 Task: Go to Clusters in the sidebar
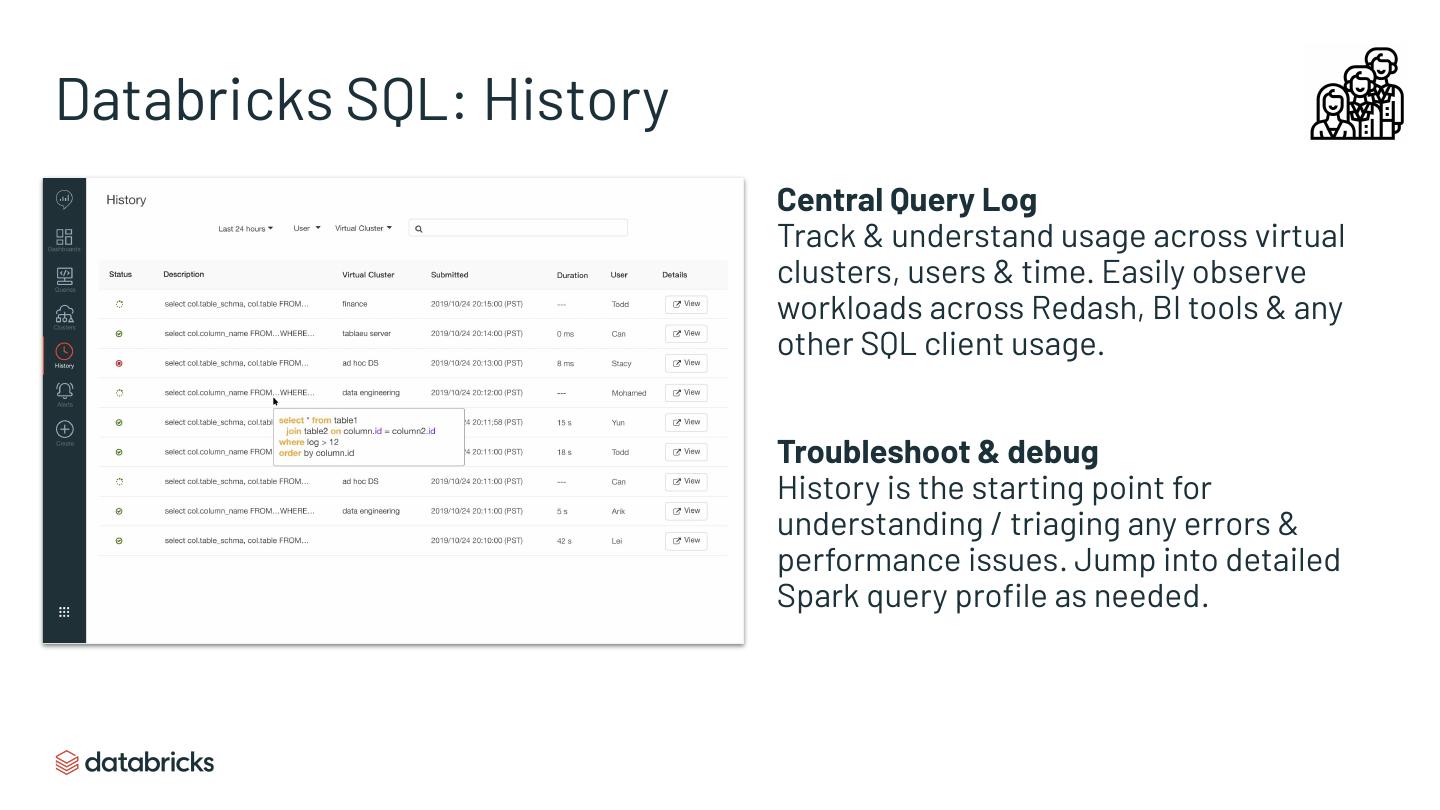click(x=64, y=316)
